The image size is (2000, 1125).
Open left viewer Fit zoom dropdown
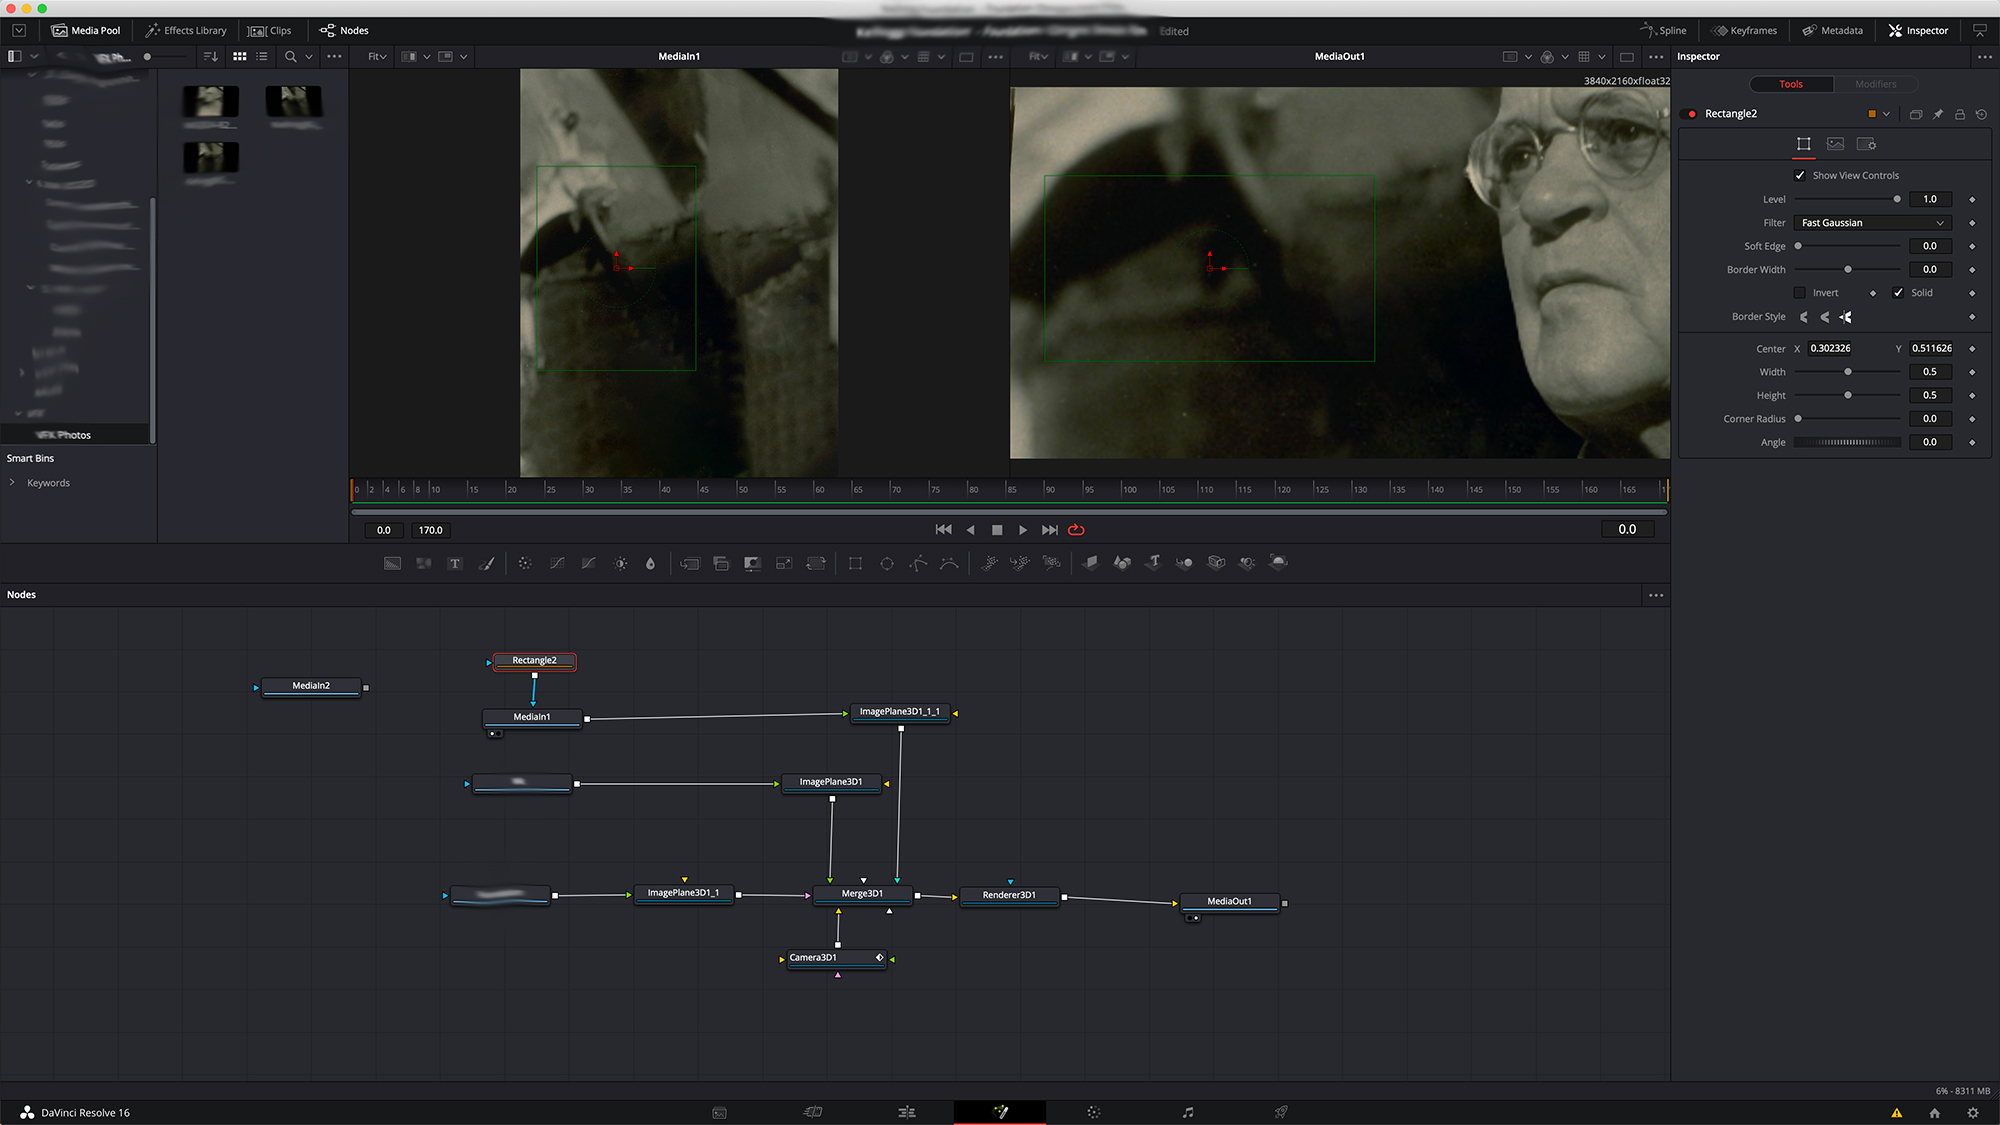click(377, 57)
